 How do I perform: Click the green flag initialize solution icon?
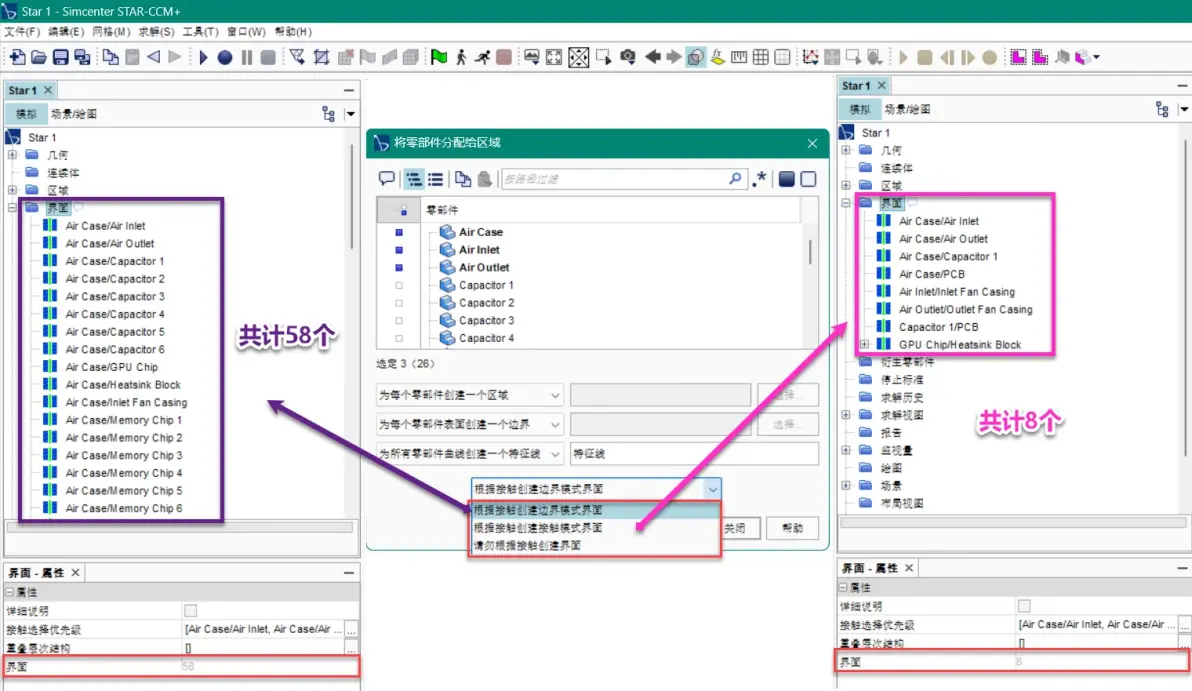439,57
